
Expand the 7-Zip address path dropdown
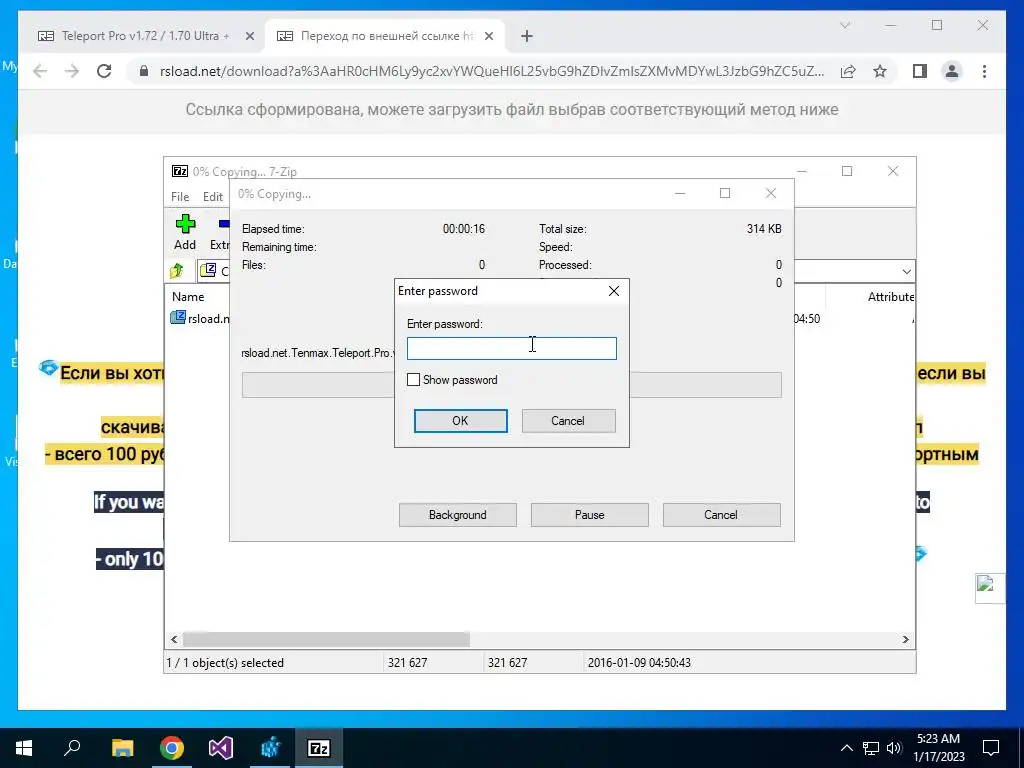tap(906, 271)
